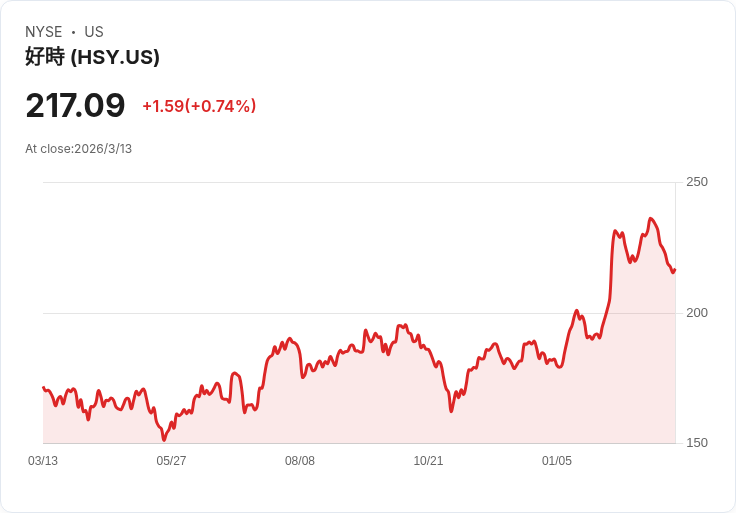The height and width of the screenshot is (513, 736).
Task: Click the current price 217.09
Action: click(x=75, y=105)
